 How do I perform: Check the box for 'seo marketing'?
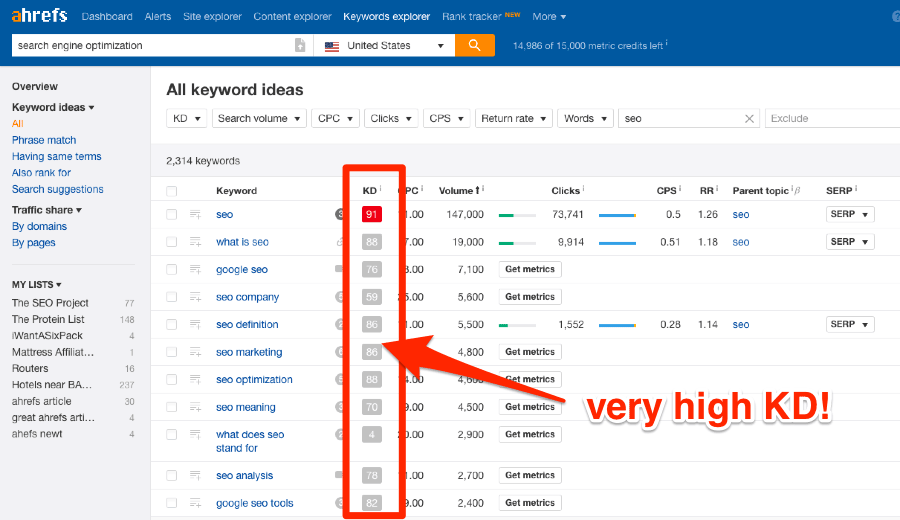coord(172,352)
